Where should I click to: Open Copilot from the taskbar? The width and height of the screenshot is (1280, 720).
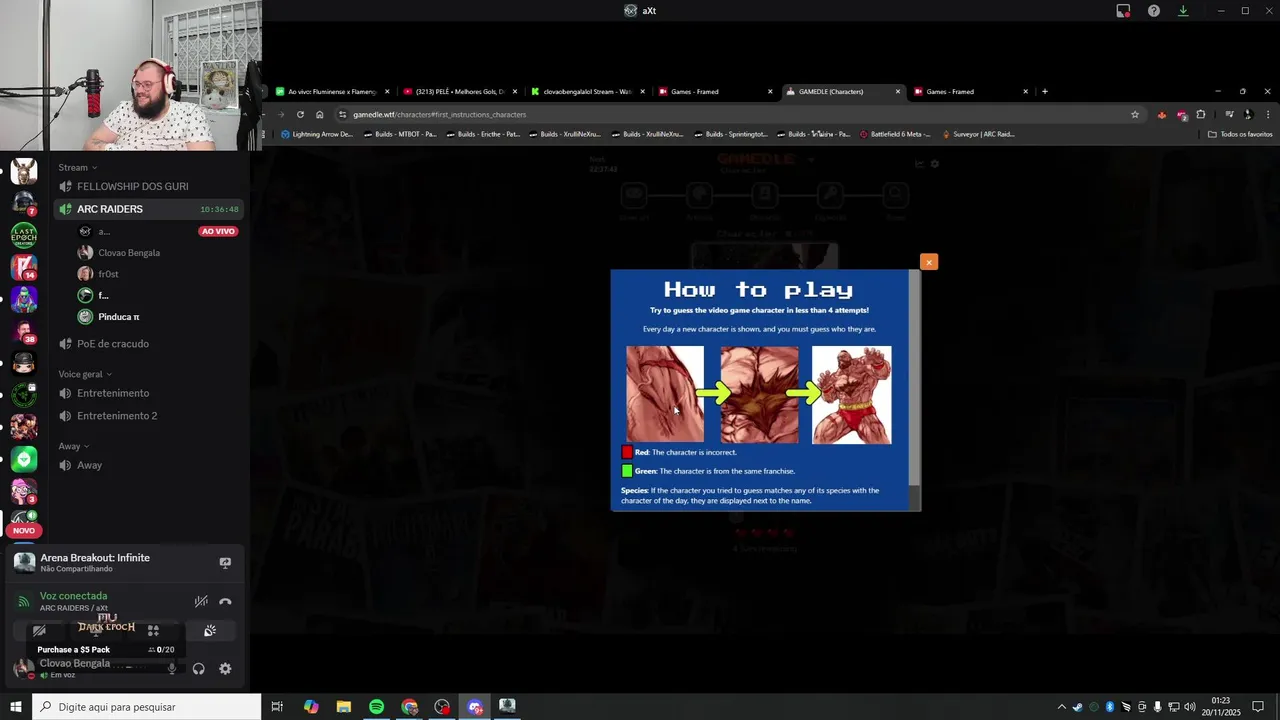point(311,707)
